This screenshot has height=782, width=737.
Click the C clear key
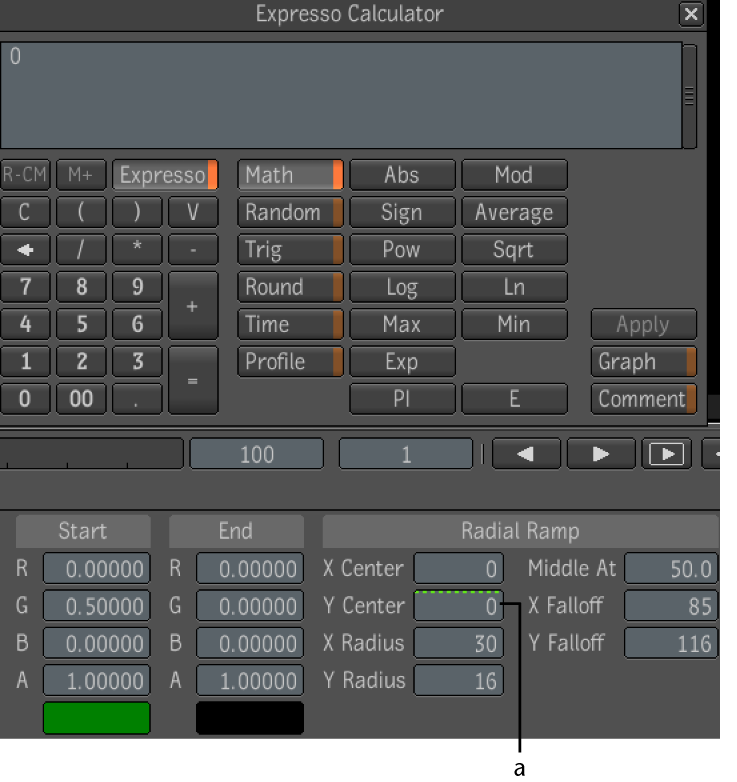coord(25,212)
